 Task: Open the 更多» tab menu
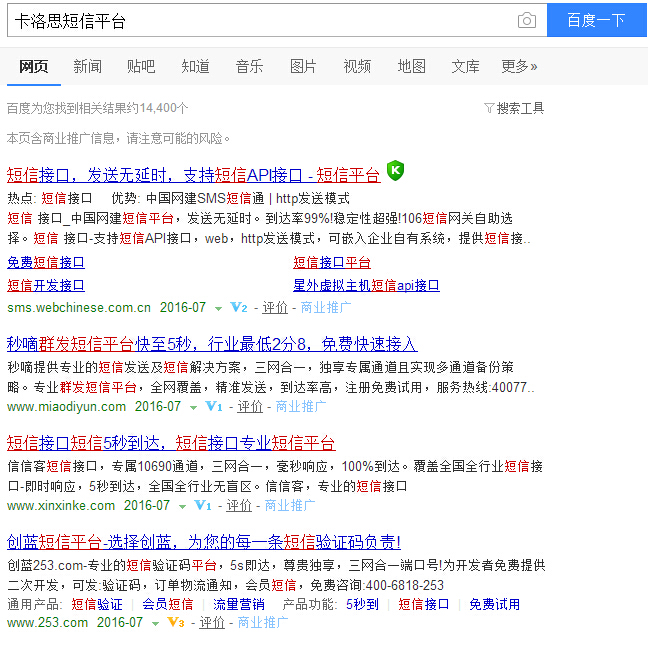pos(519,66)
